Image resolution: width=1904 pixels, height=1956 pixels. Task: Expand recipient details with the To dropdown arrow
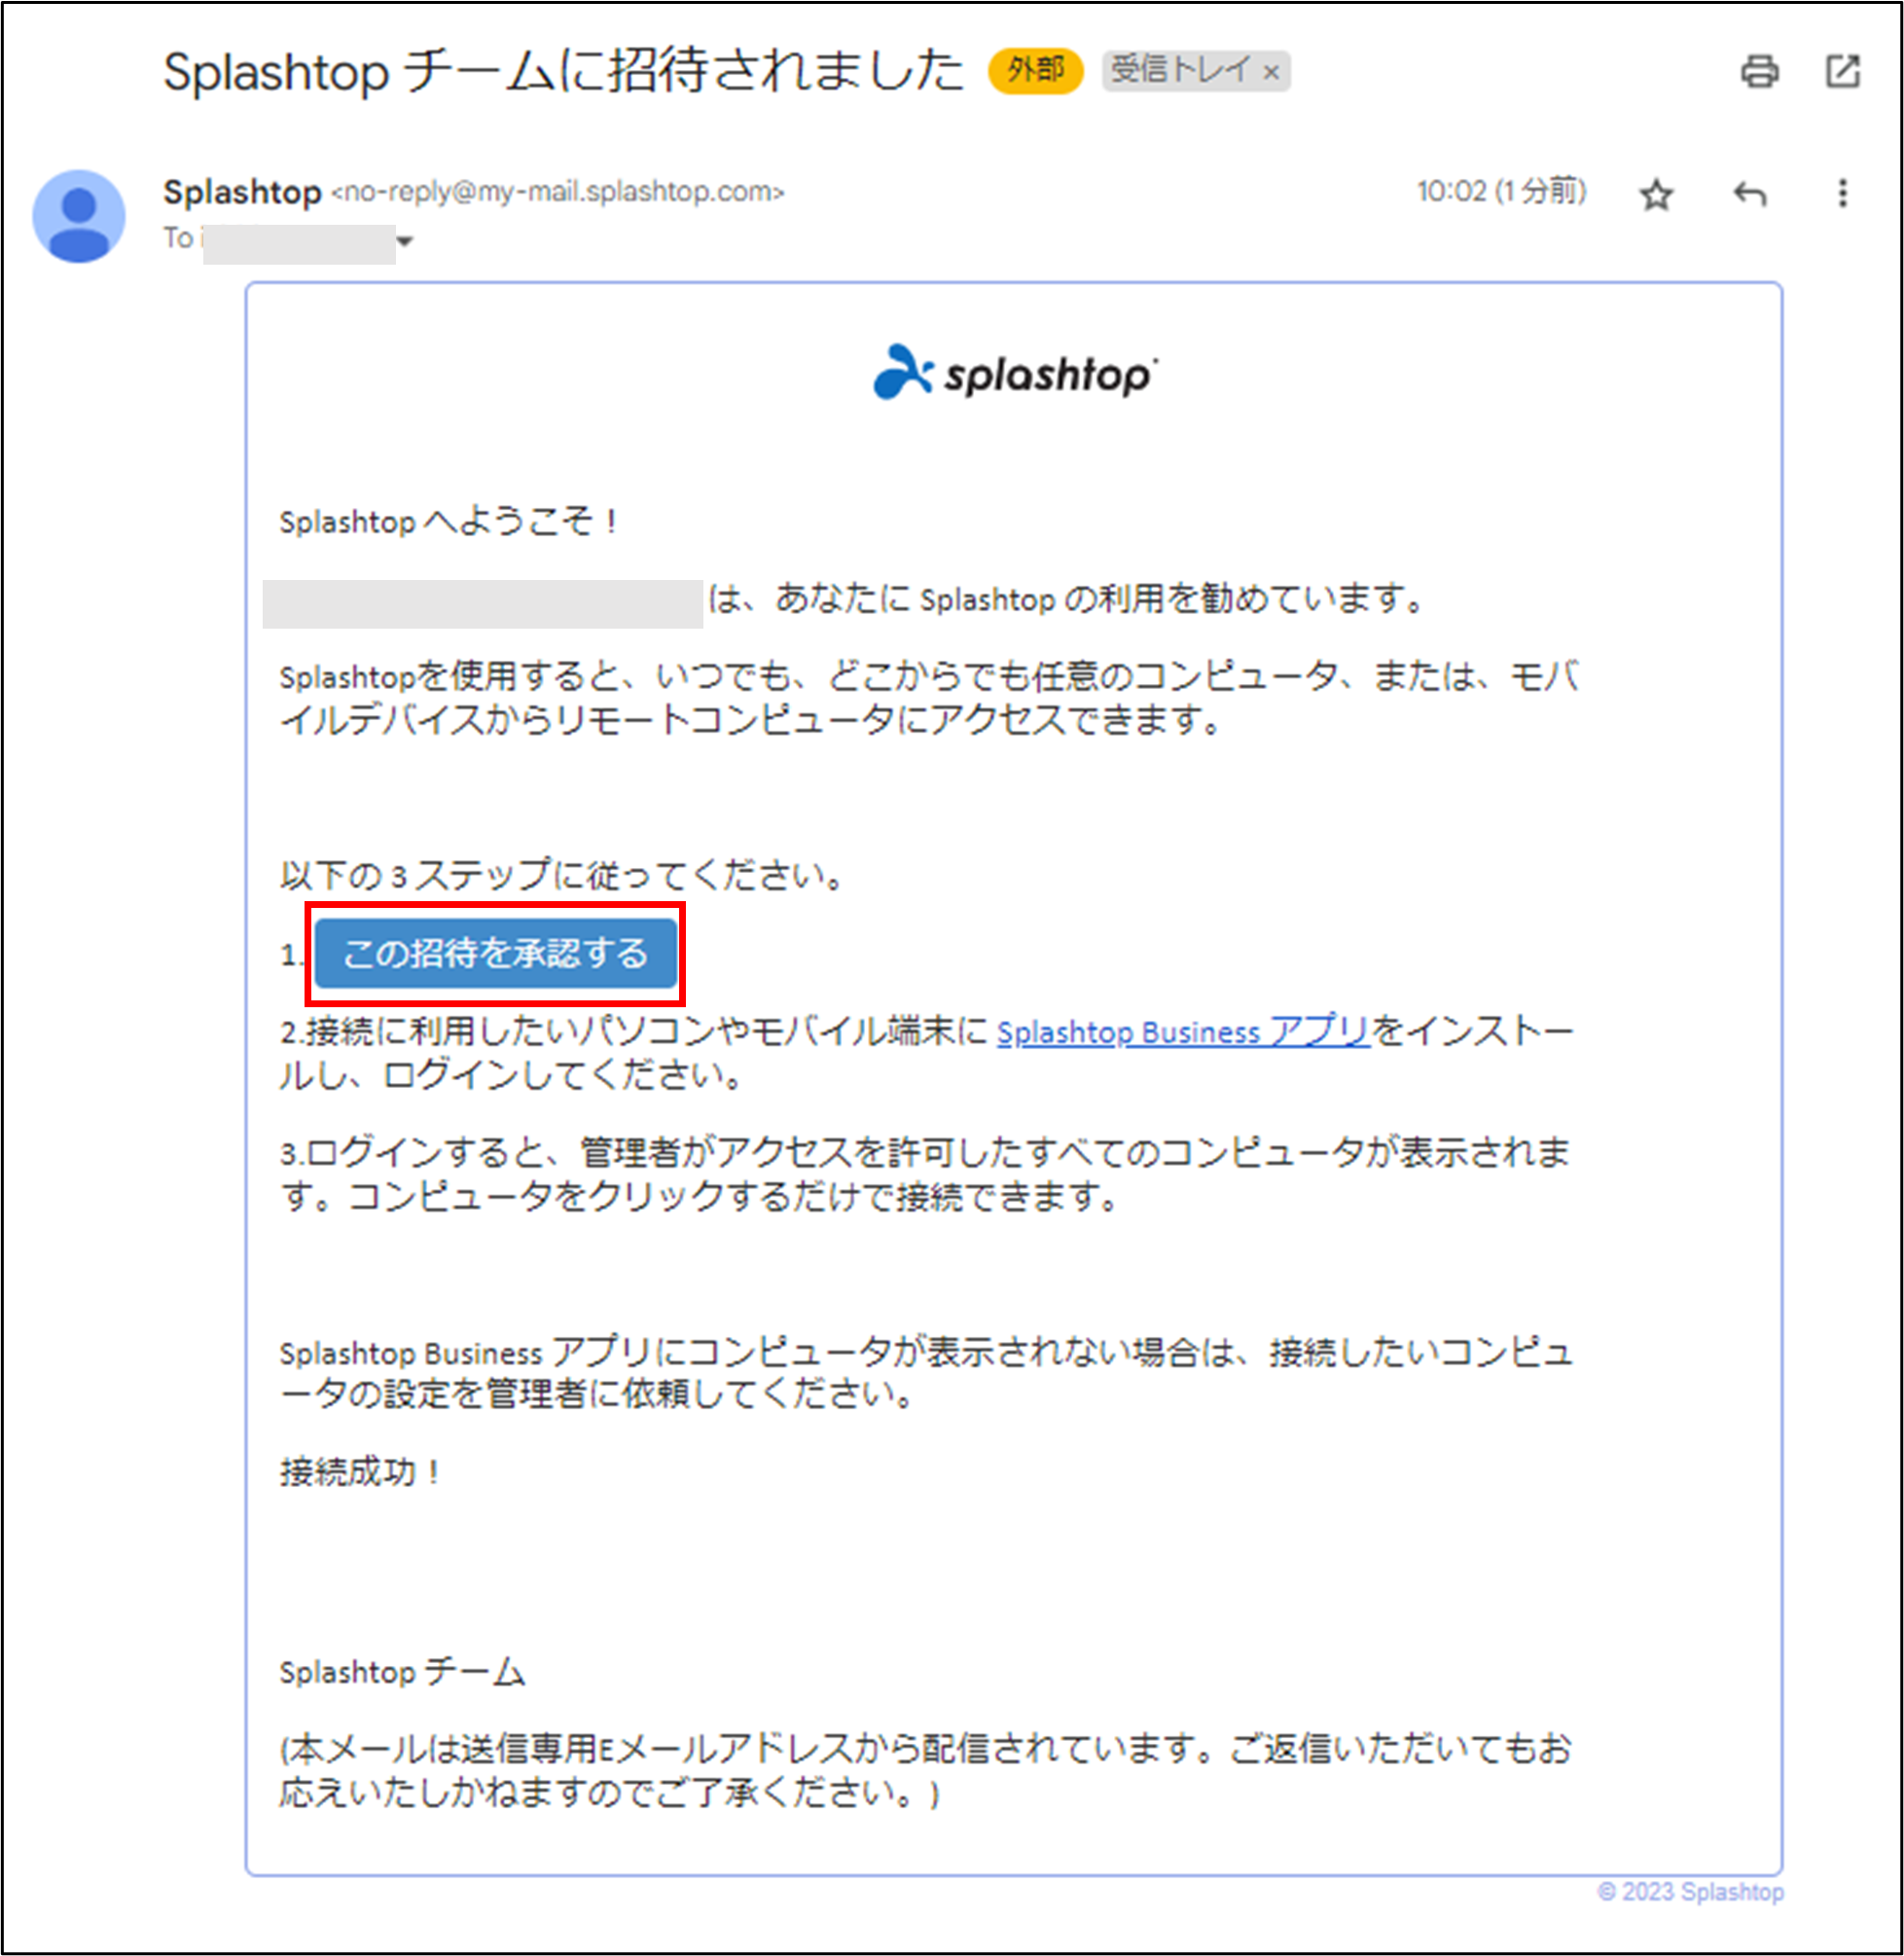point(406,241)
